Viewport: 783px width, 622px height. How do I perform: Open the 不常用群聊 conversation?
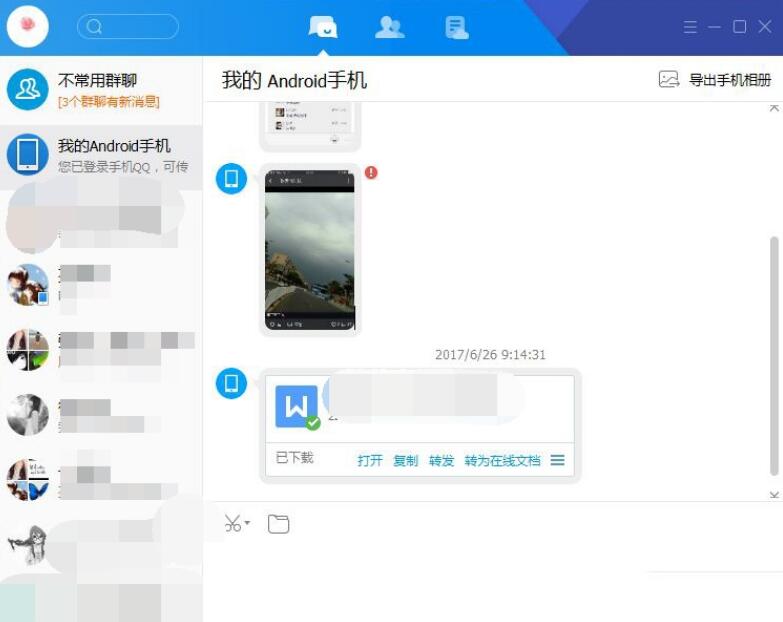[x=101, y=90]
